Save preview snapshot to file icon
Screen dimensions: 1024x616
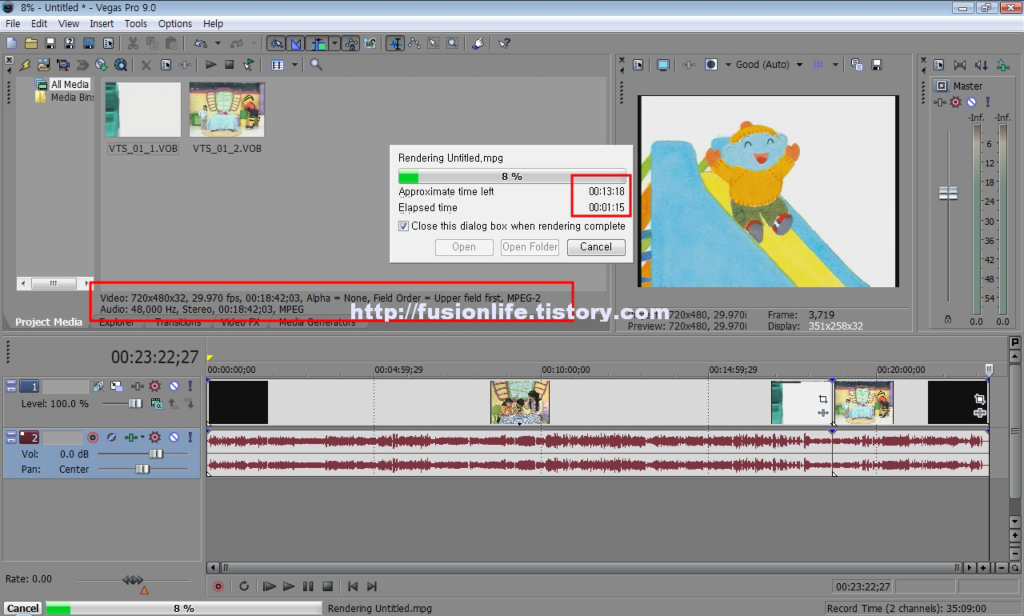(877, 65)
